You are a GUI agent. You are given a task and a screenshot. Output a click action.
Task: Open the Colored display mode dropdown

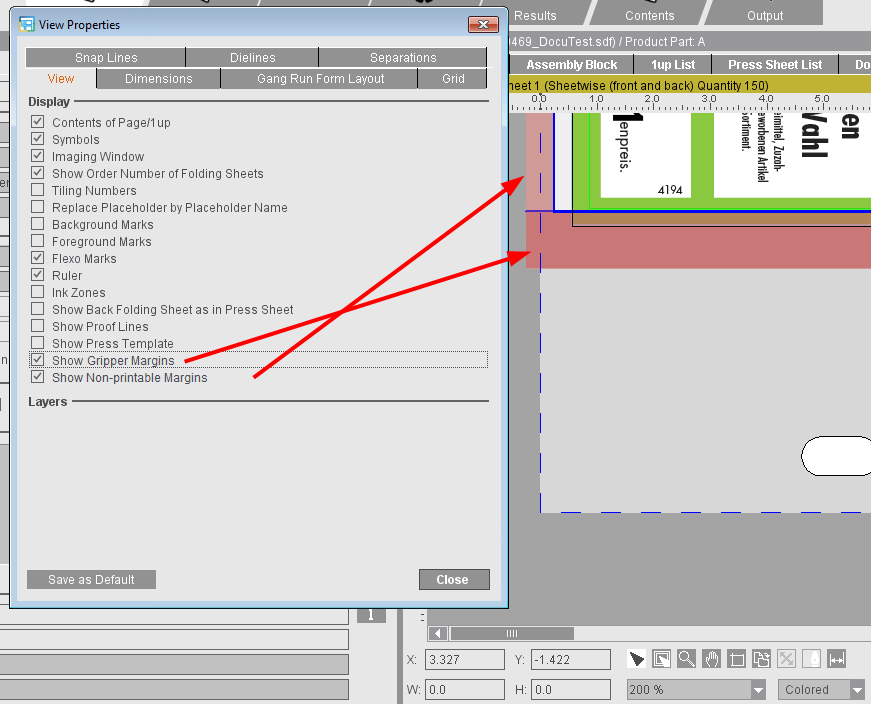click(857, 690)
